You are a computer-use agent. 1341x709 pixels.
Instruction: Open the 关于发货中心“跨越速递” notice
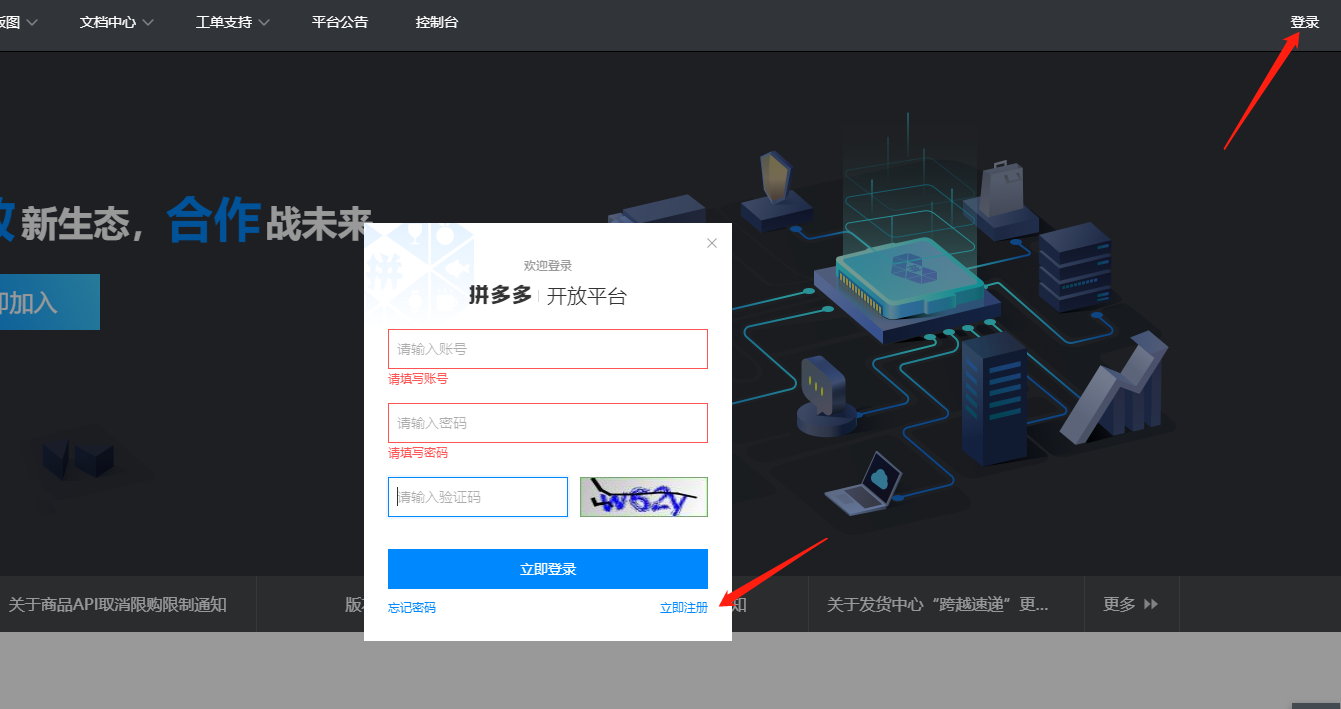[938, 604]
